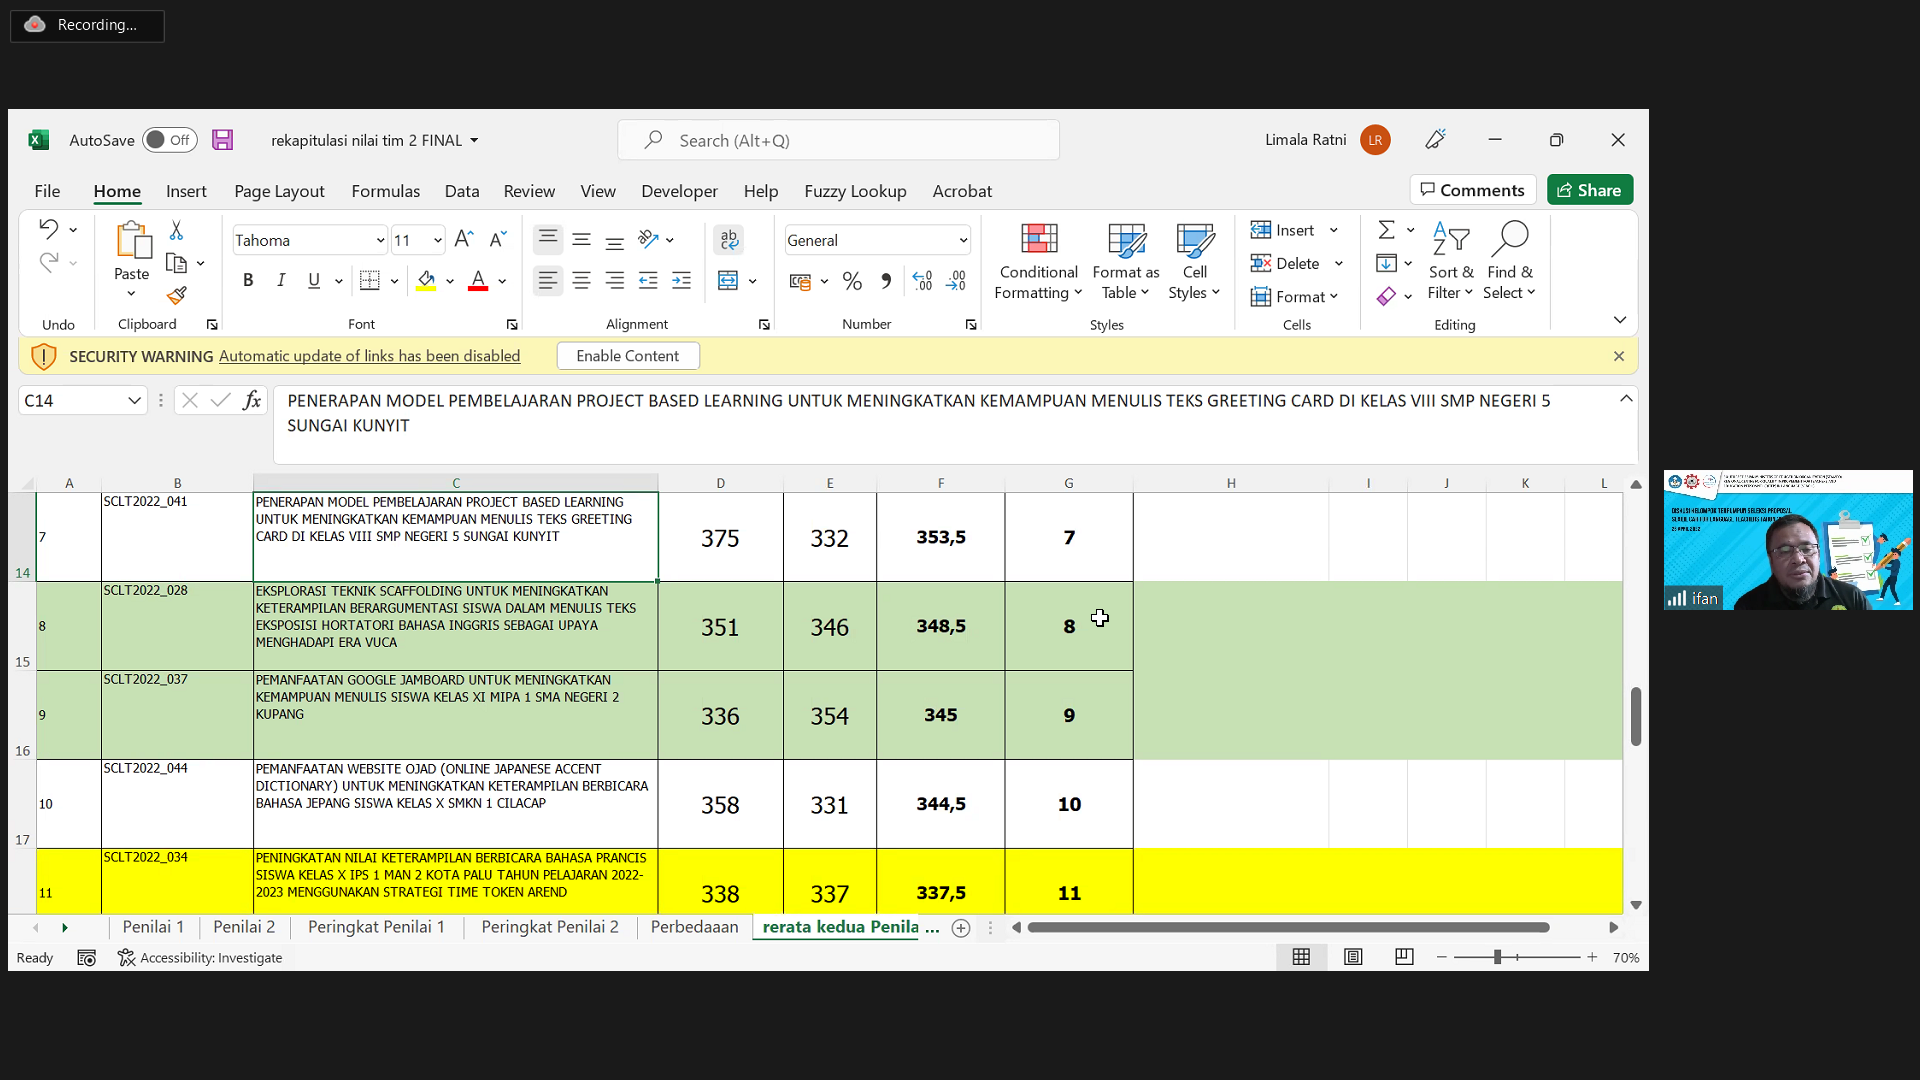1920x1080 pixels.
Task: Click the Cut scissors icon
Action: pyautogui.click(x=176, y=231)
